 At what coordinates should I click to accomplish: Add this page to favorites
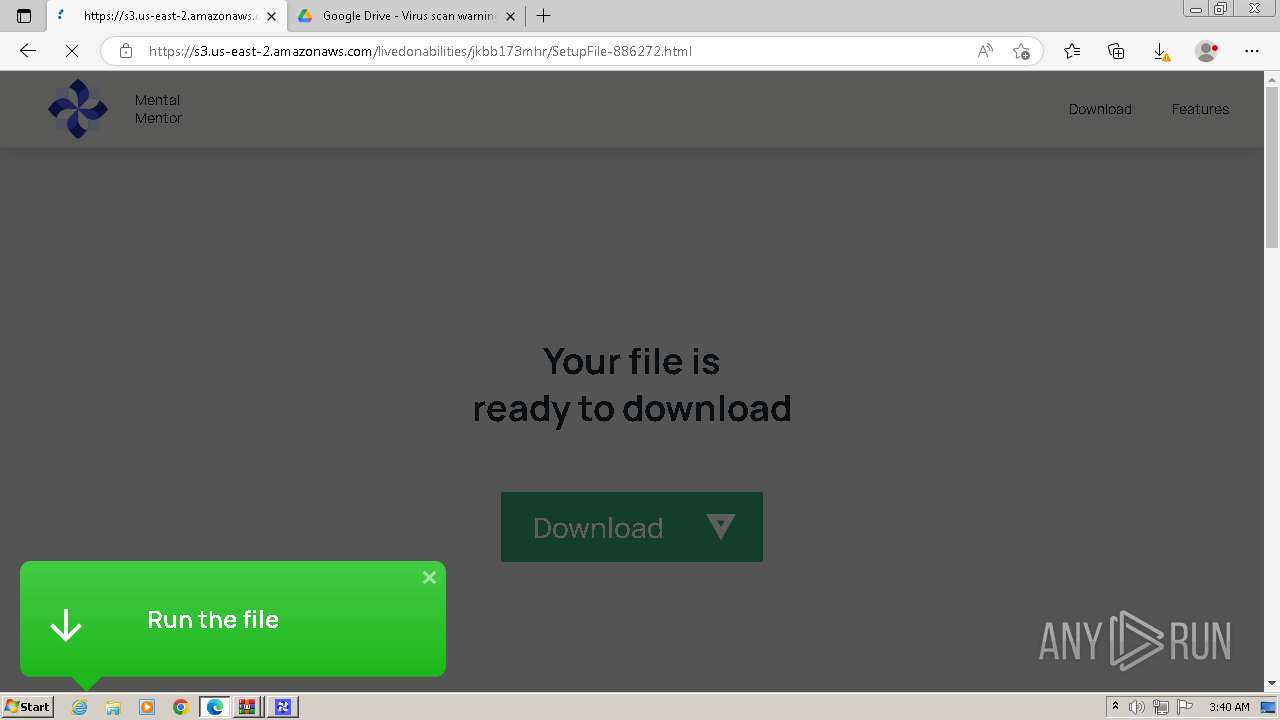tap(1021, 51)
